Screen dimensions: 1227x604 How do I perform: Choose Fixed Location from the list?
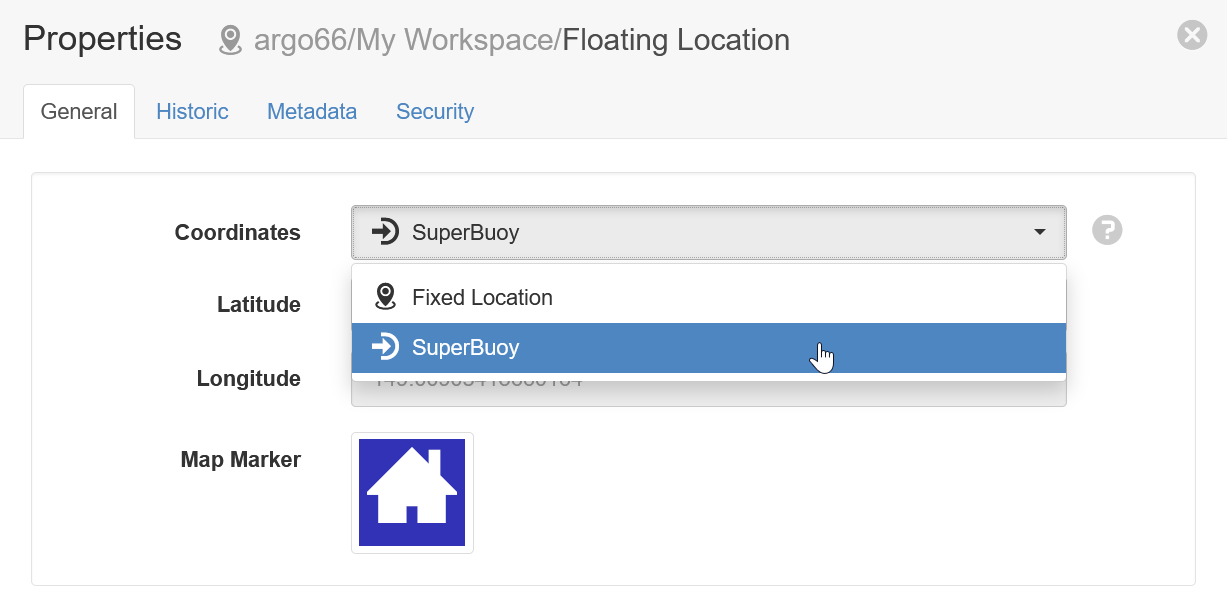[708, 297]
